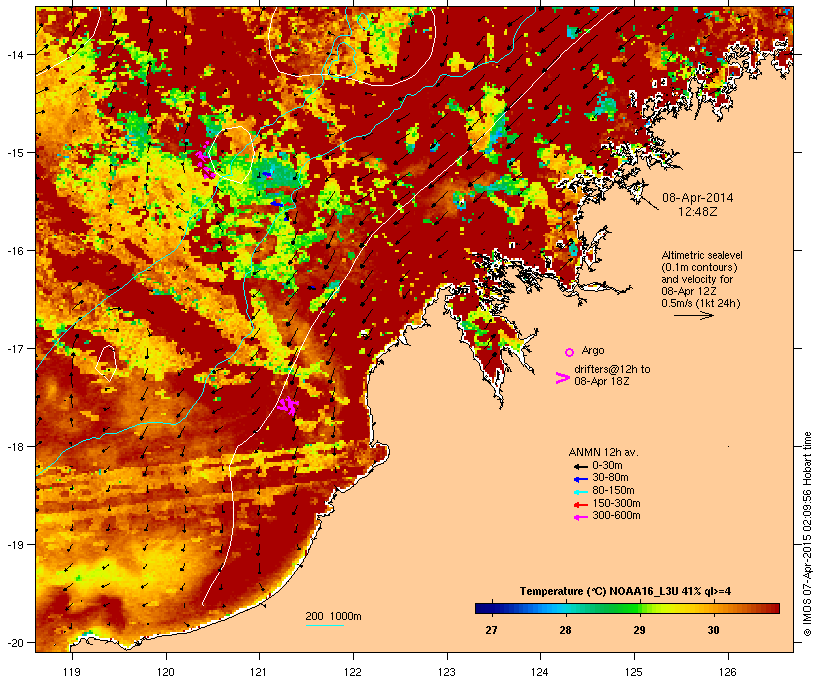
Task: Click the '200 1000m' isobath label
Action: tap(333, 616)
